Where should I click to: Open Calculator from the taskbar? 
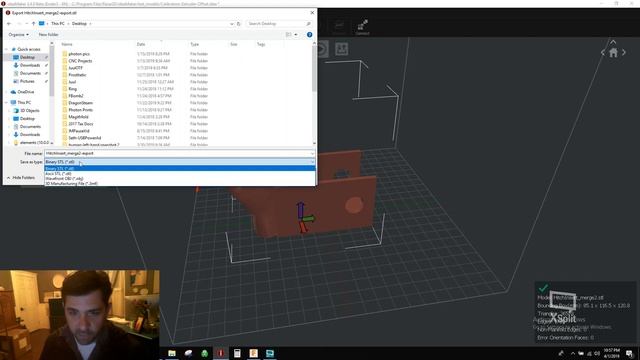pos(237,353)
